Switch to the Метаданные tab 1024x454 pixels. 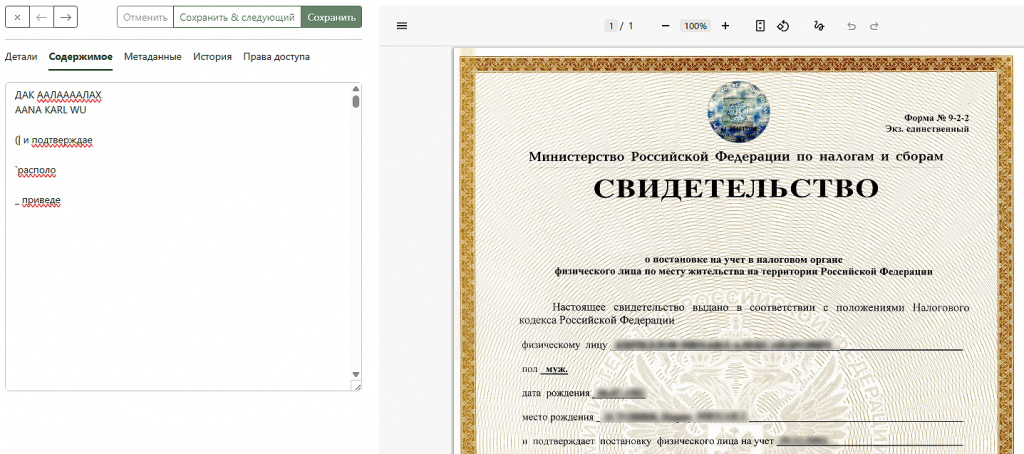pos(152,57)
